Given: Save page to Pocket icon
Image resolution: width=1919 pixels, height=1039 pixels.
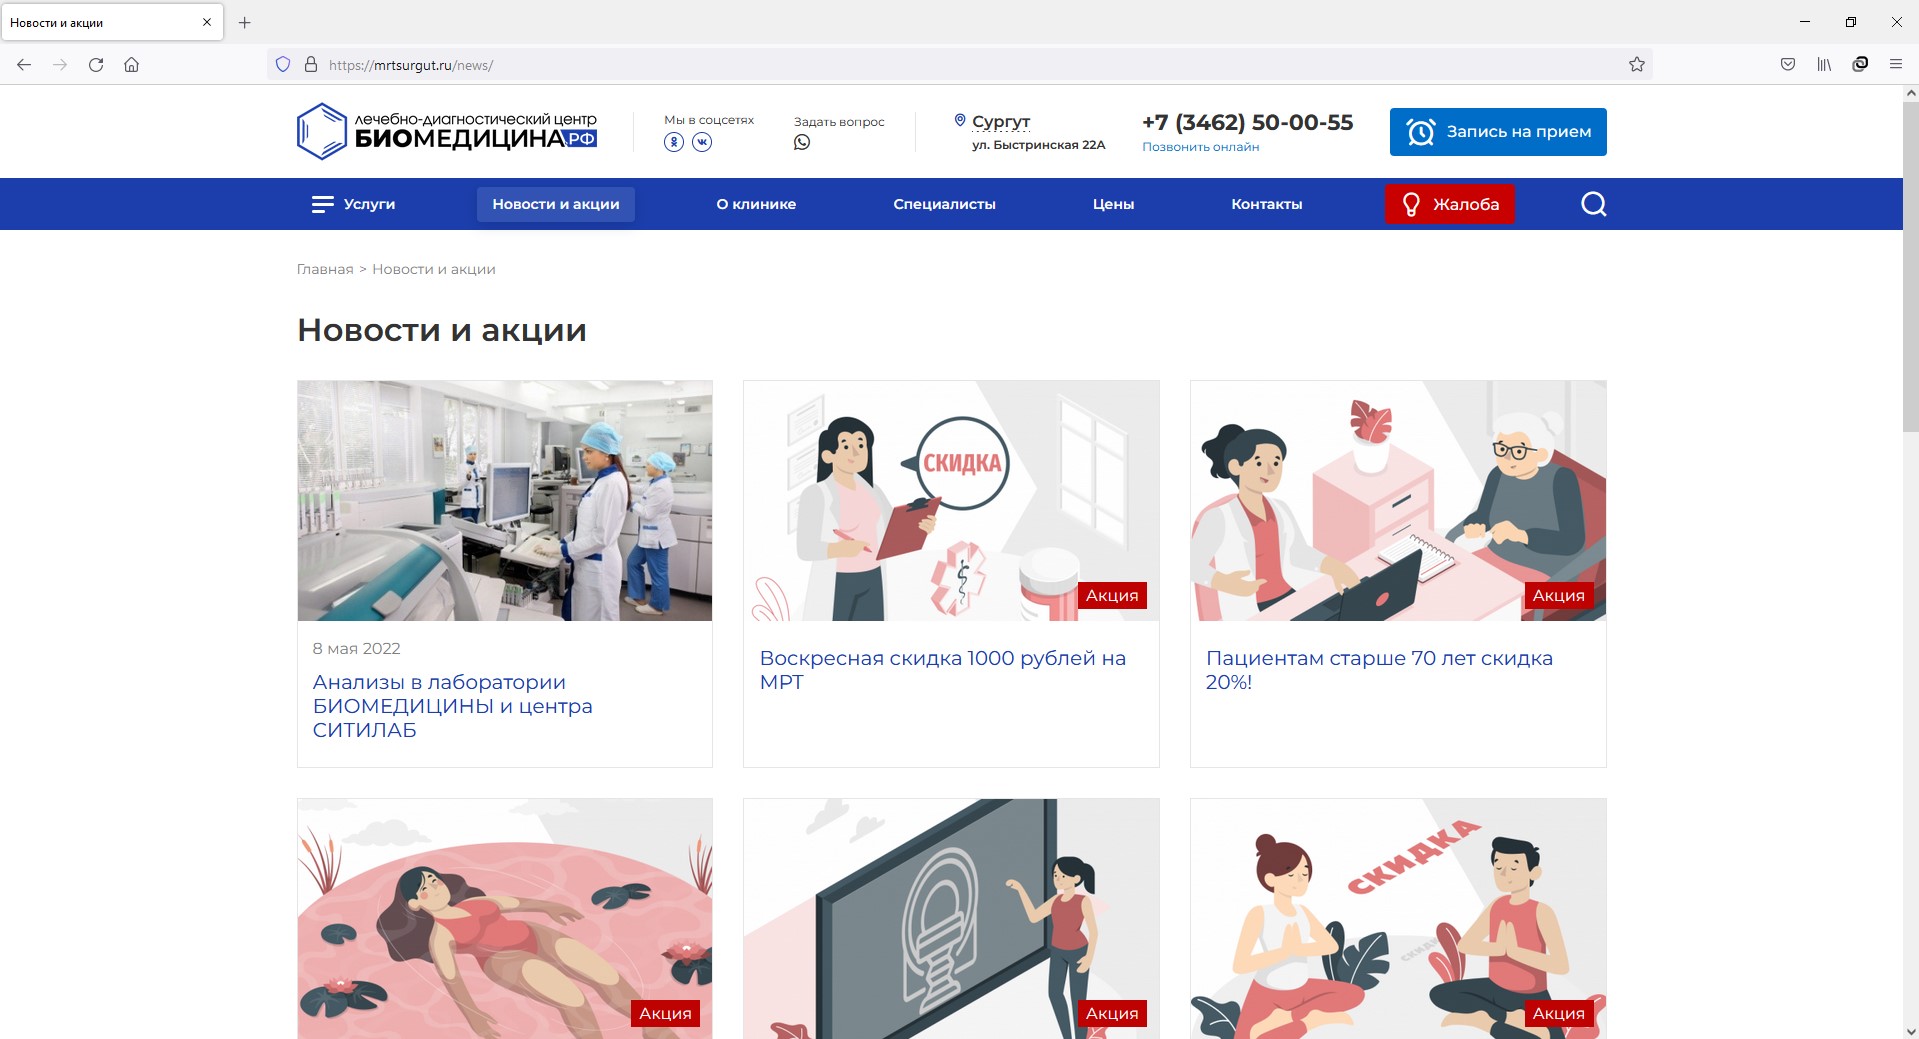Looking at the screenshot, I should pos(1788,65).
